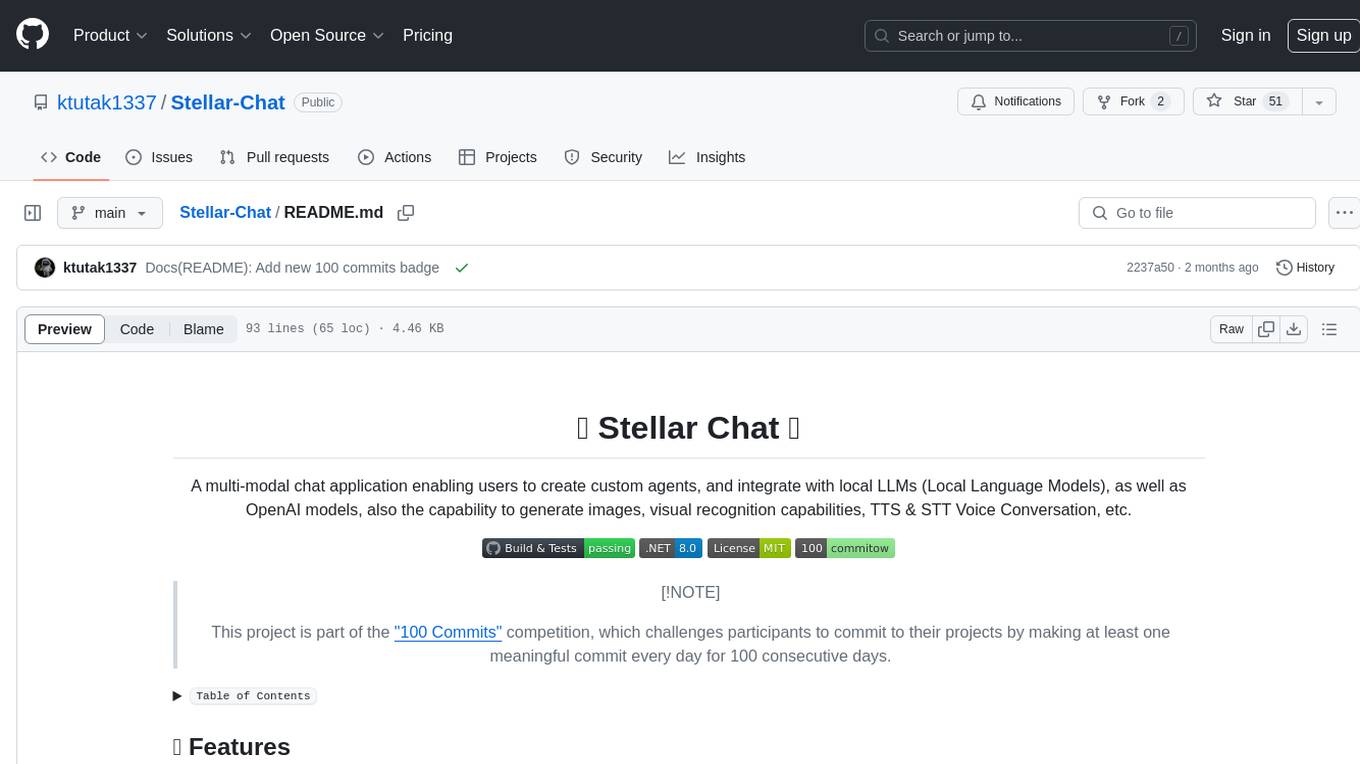Screen dimensions: 1360x764
Task: Select the Preview view
Action: [65, 329]
